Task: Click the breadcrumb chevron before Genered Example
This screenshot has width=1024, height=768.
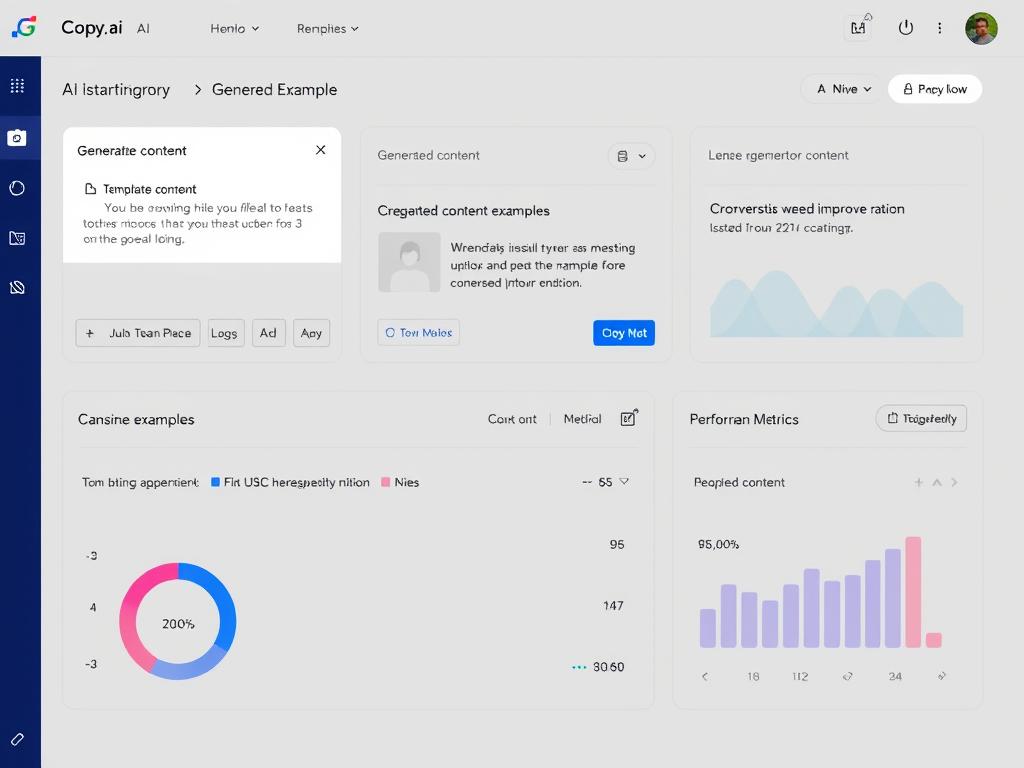Action: 197,89
